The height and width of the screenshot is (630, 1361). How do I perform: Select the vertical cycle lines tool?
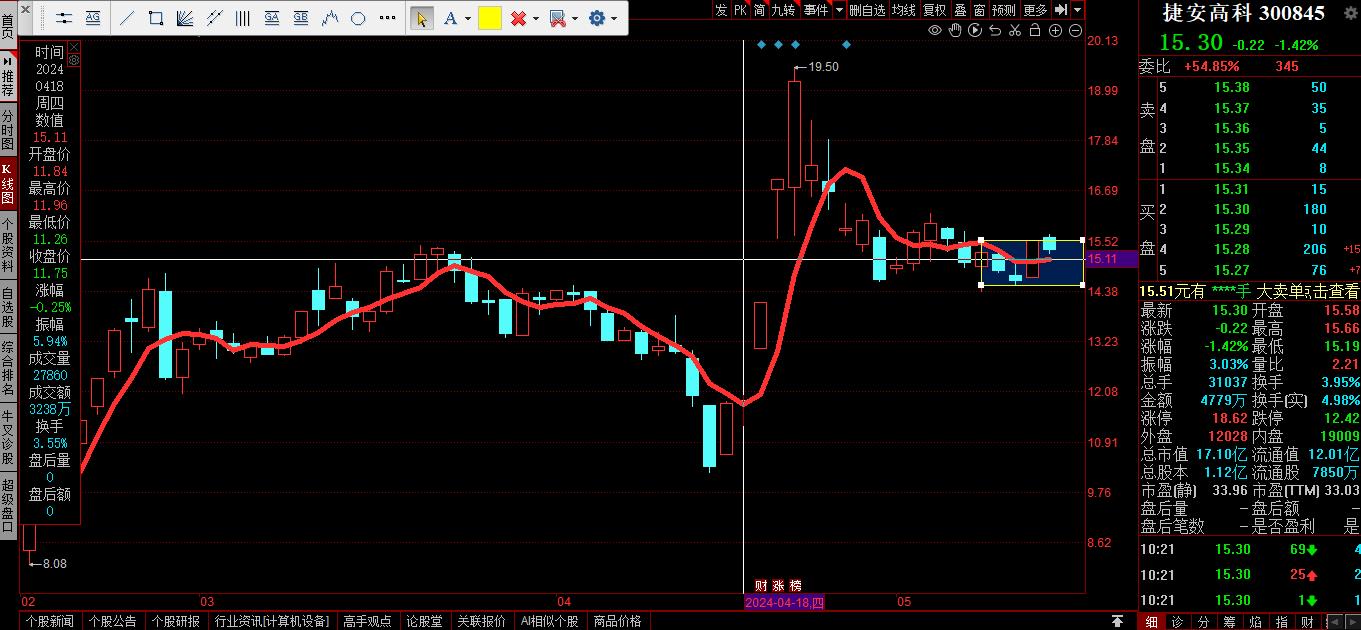[x=242, y=18]
